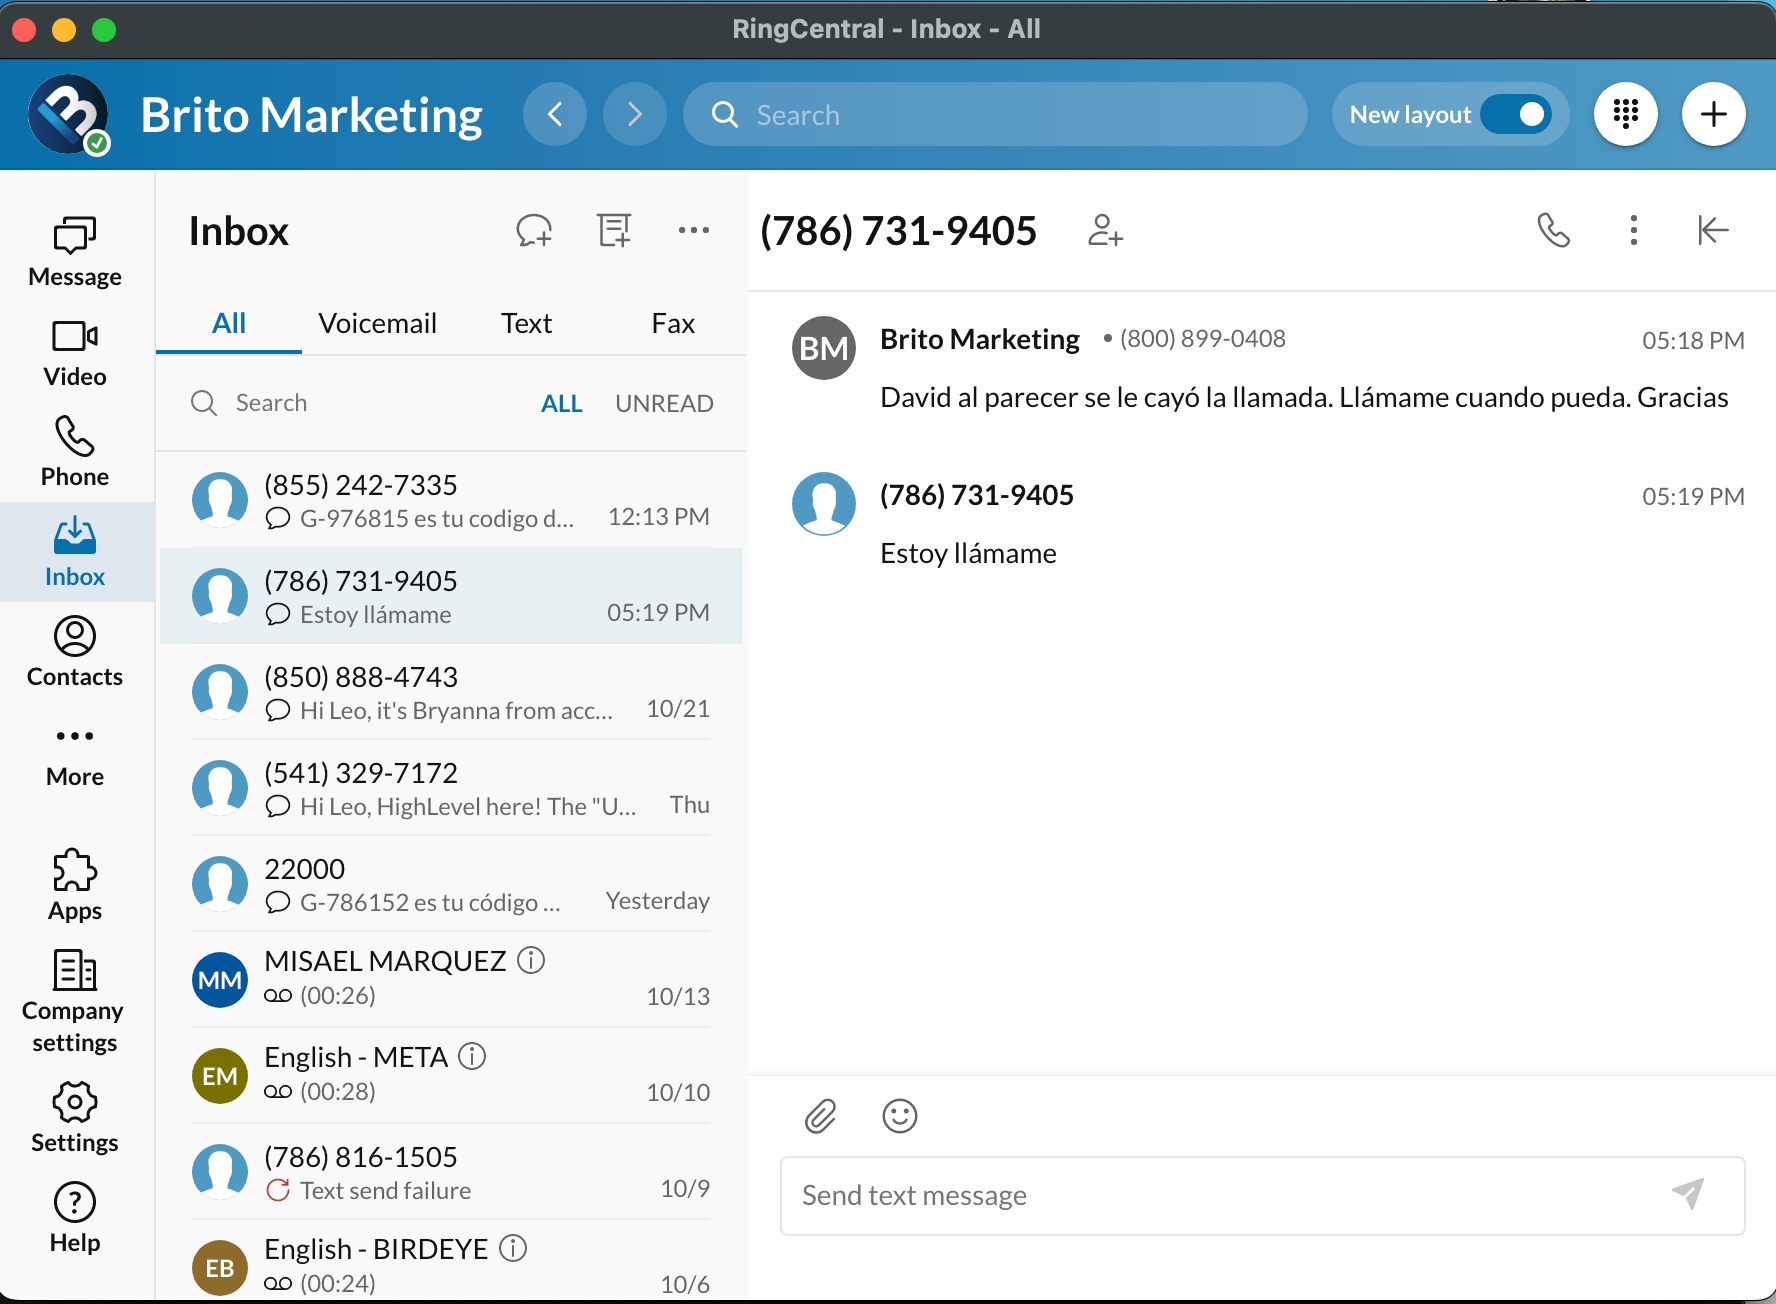1776x1304 pixels.
Task: Create a new fax icon in Inbox header
Action: coord(614,230)
